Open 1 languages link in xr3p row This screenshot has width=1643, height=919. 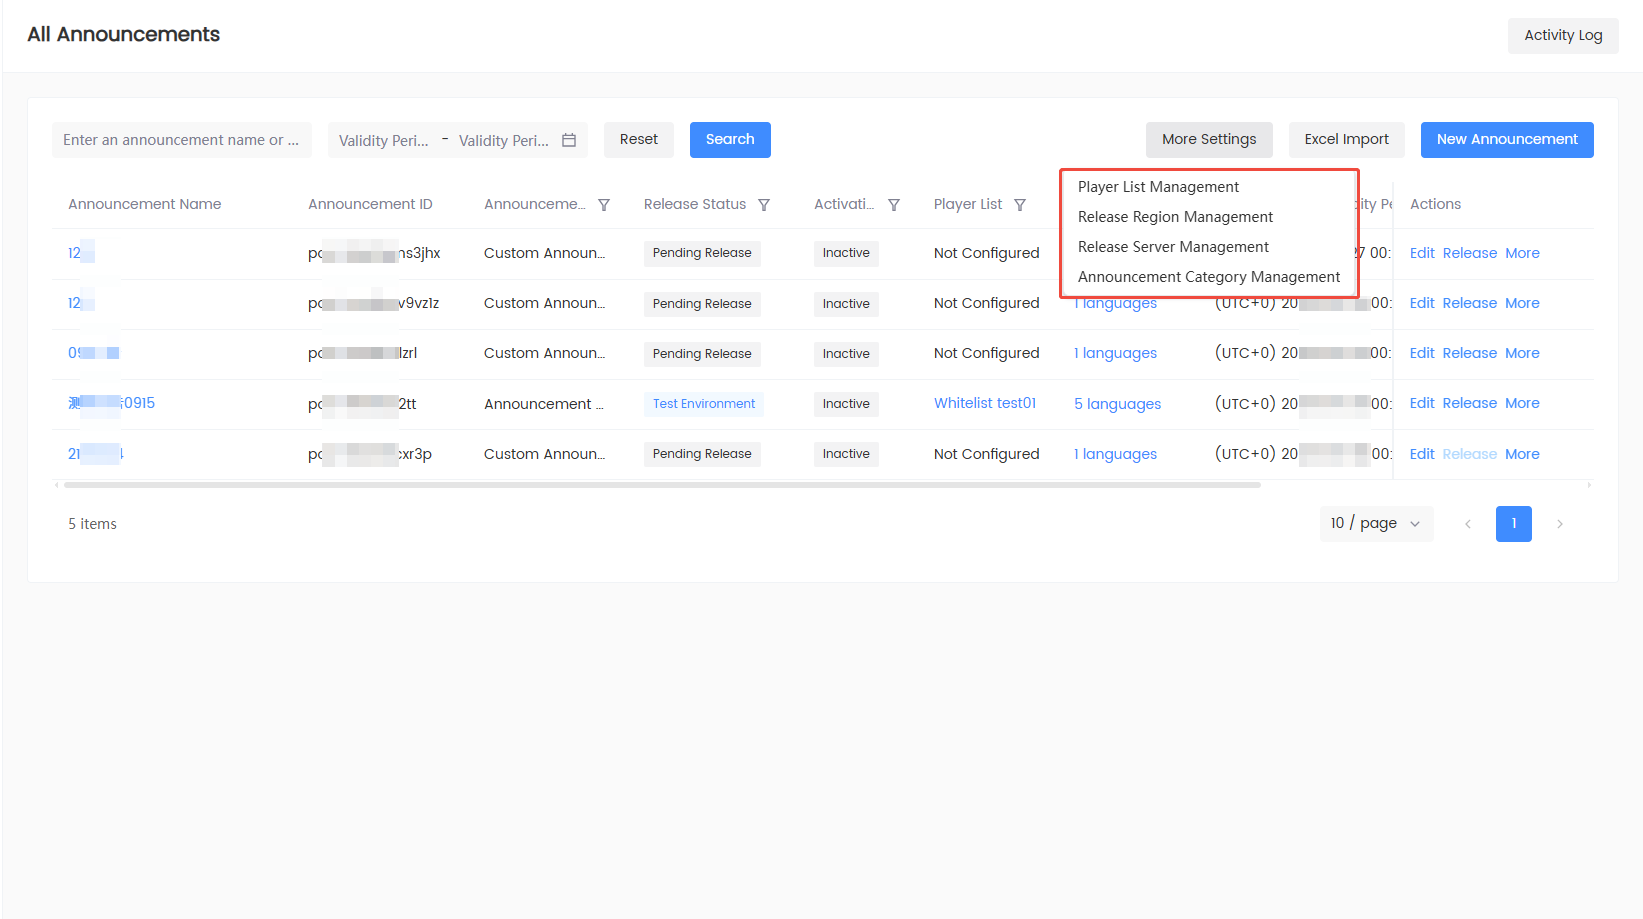(1116, 455)
